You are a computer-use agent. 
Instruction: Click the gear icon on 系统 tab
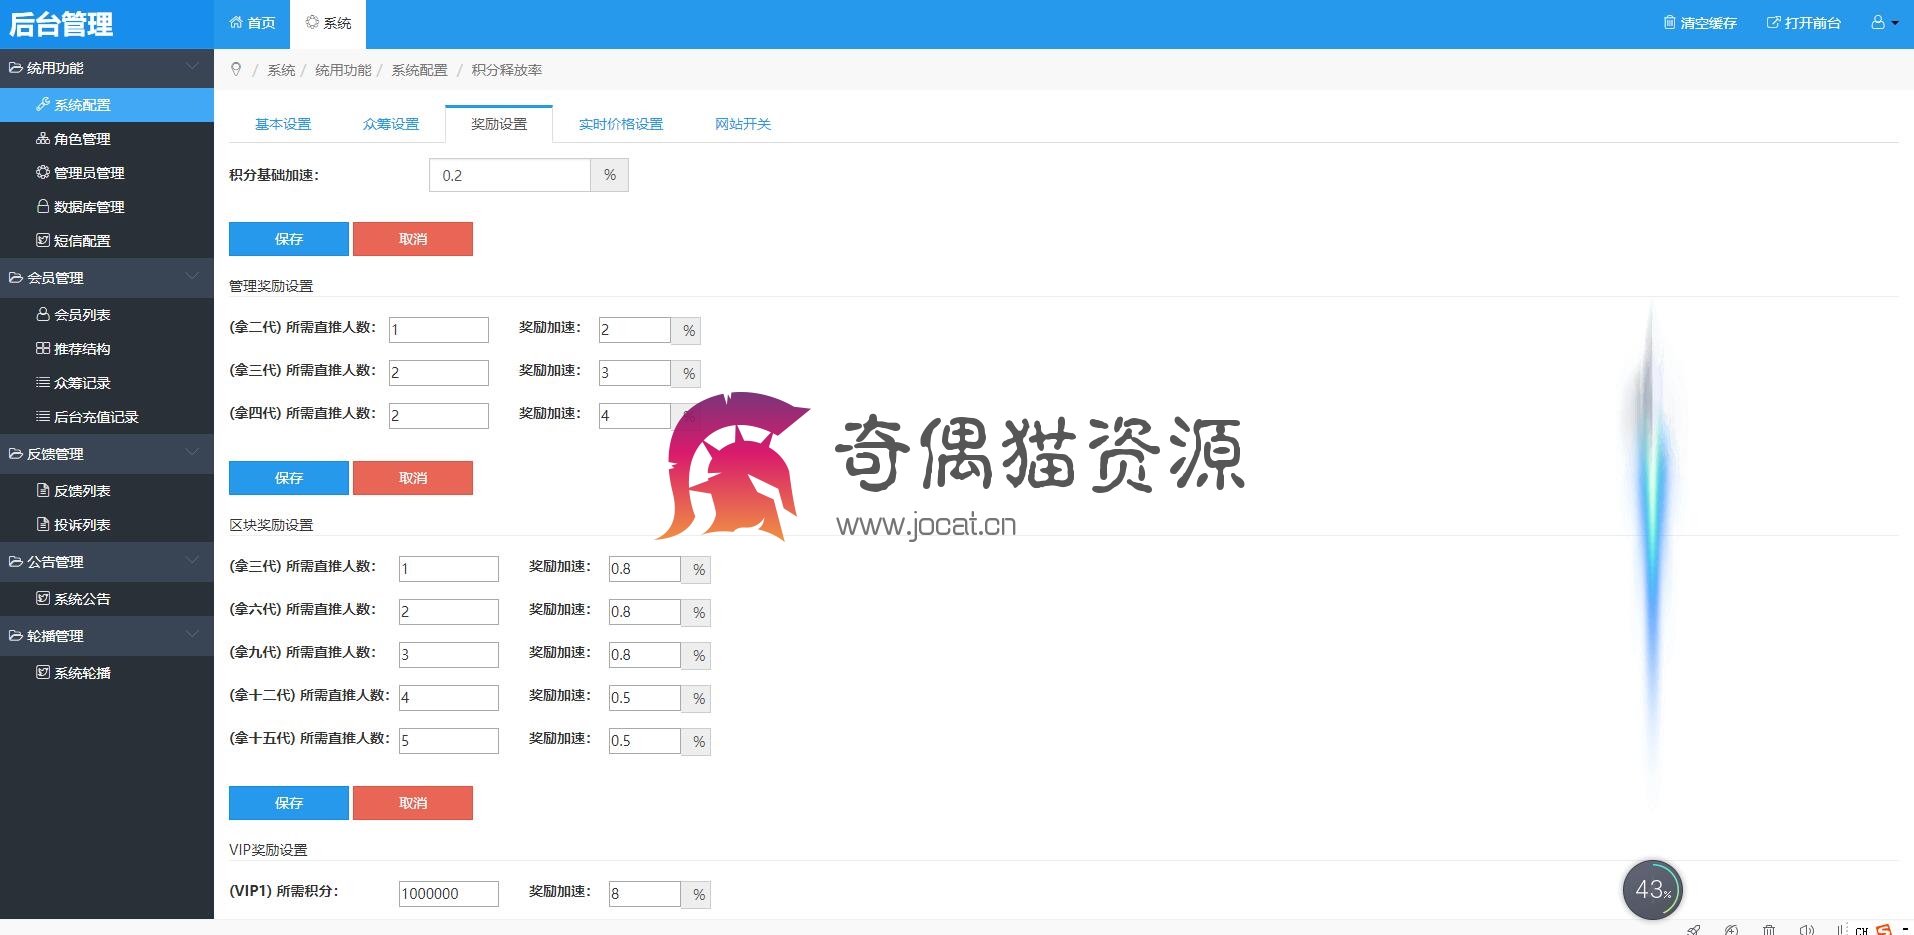click(312, 22)
